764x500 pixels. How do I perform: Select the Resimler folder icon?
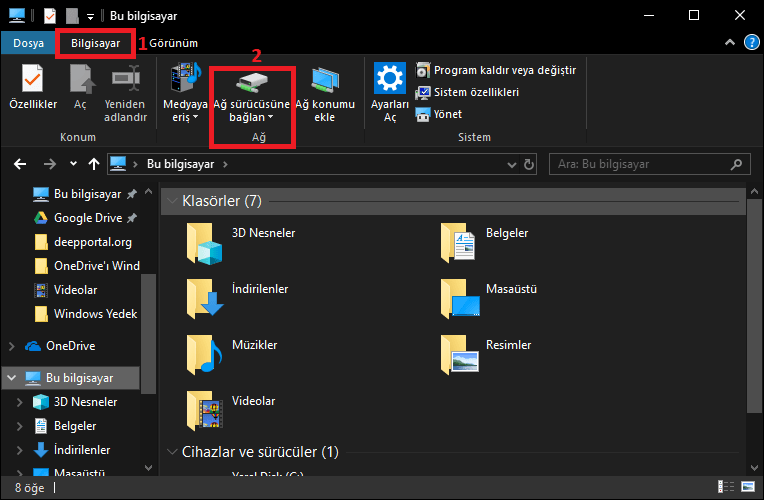click(x=459, y=354)
